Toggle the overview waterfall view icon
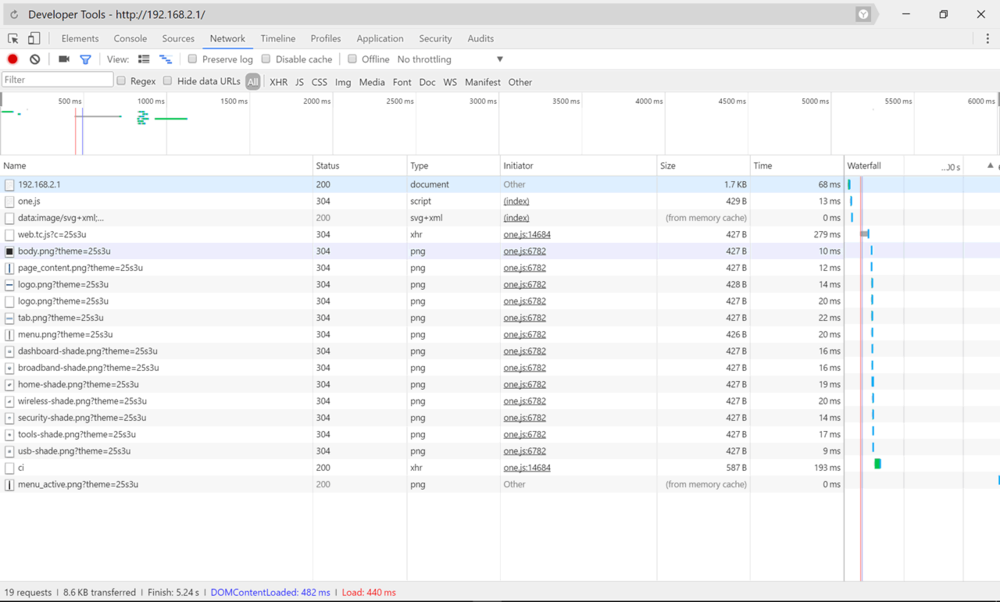Screen dimensions: 1000x602 point(166,59)
